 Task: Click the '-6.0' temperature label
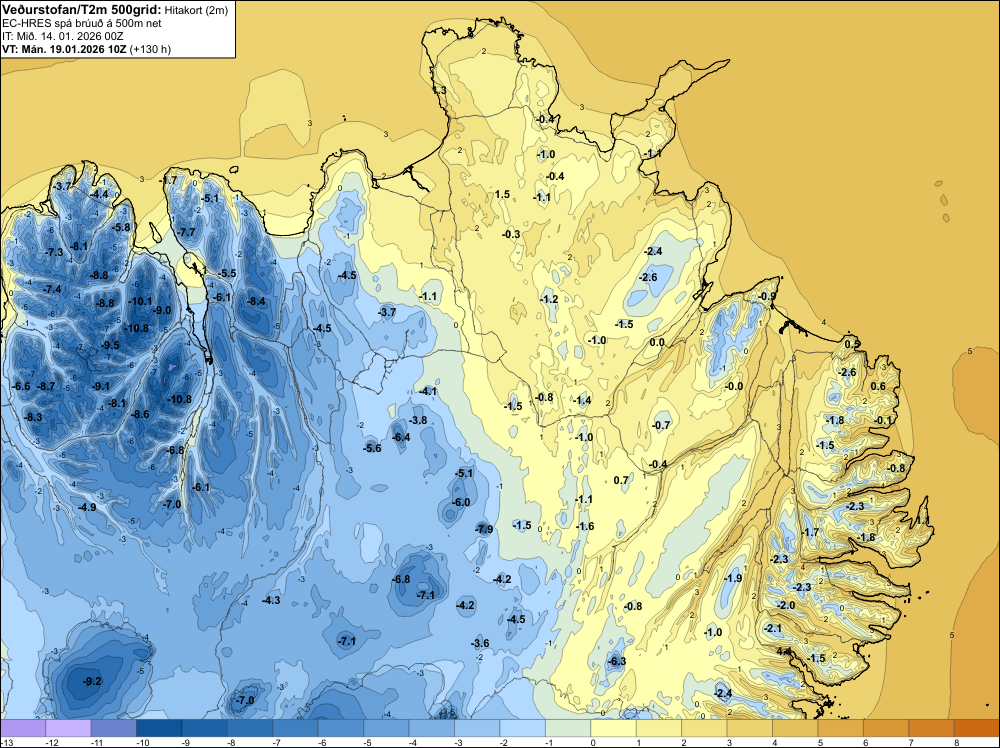pos(460,502)
